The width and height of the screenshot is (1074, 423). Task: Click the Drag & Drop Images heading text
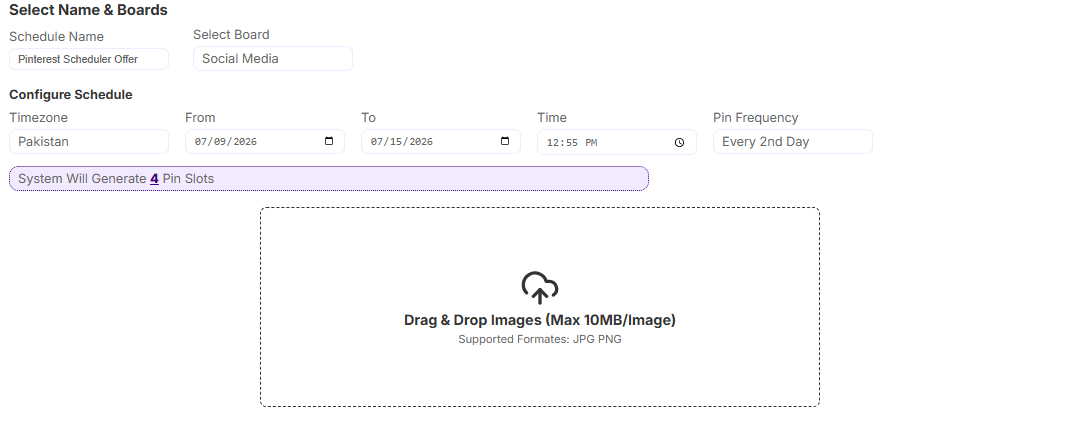click(x=540, y=320)
